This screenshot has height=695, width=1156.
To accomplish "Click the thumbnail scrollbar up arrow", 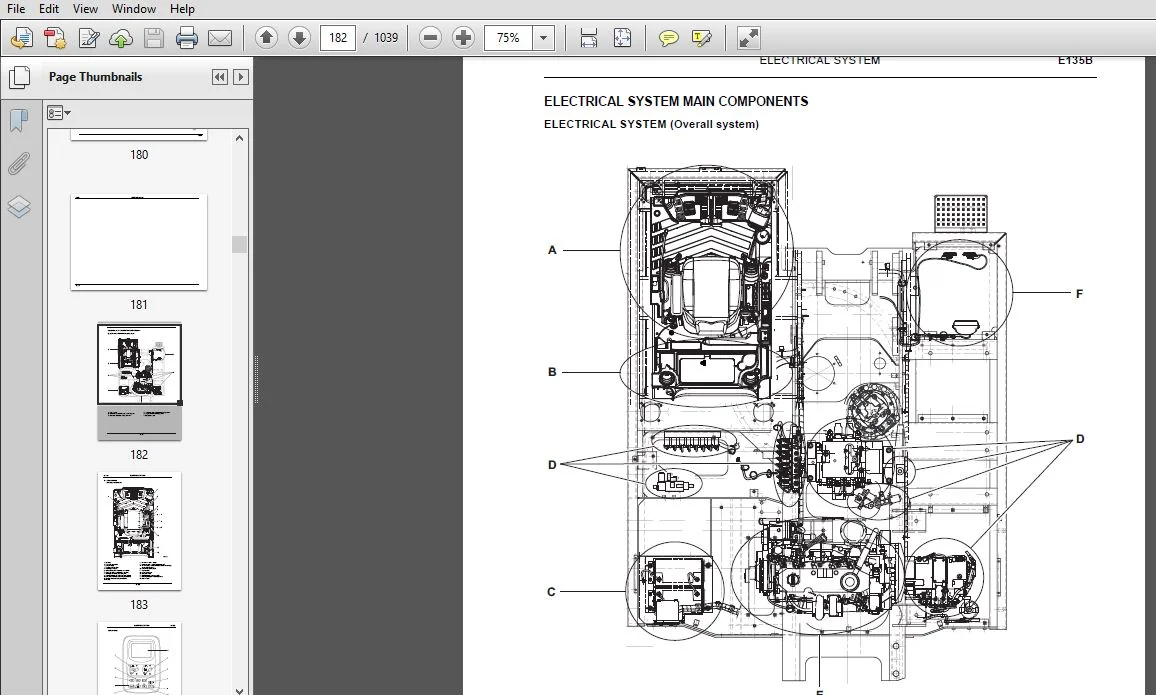I will pos(240,138).
